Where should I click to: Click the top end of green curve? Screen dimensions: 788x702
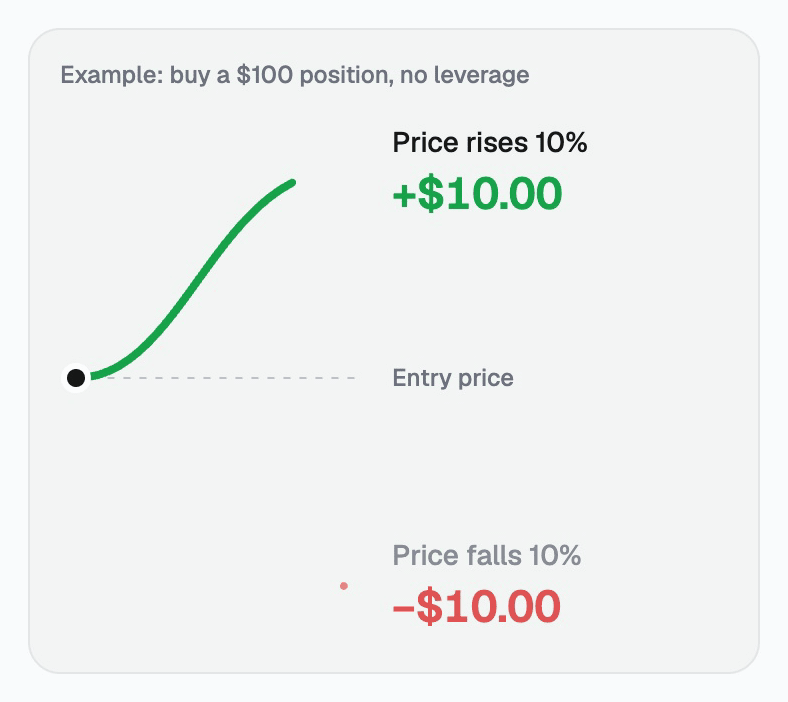click(292, 183)
